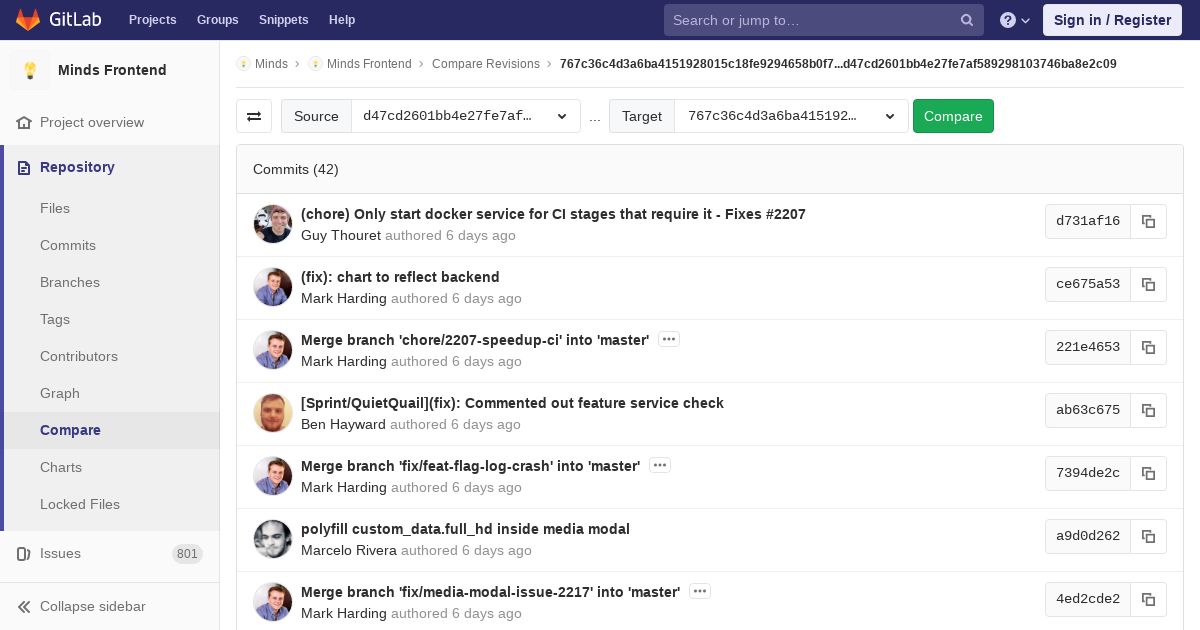
Task: Click the Issues count badge 801
Action: click(x=187, y=553)
